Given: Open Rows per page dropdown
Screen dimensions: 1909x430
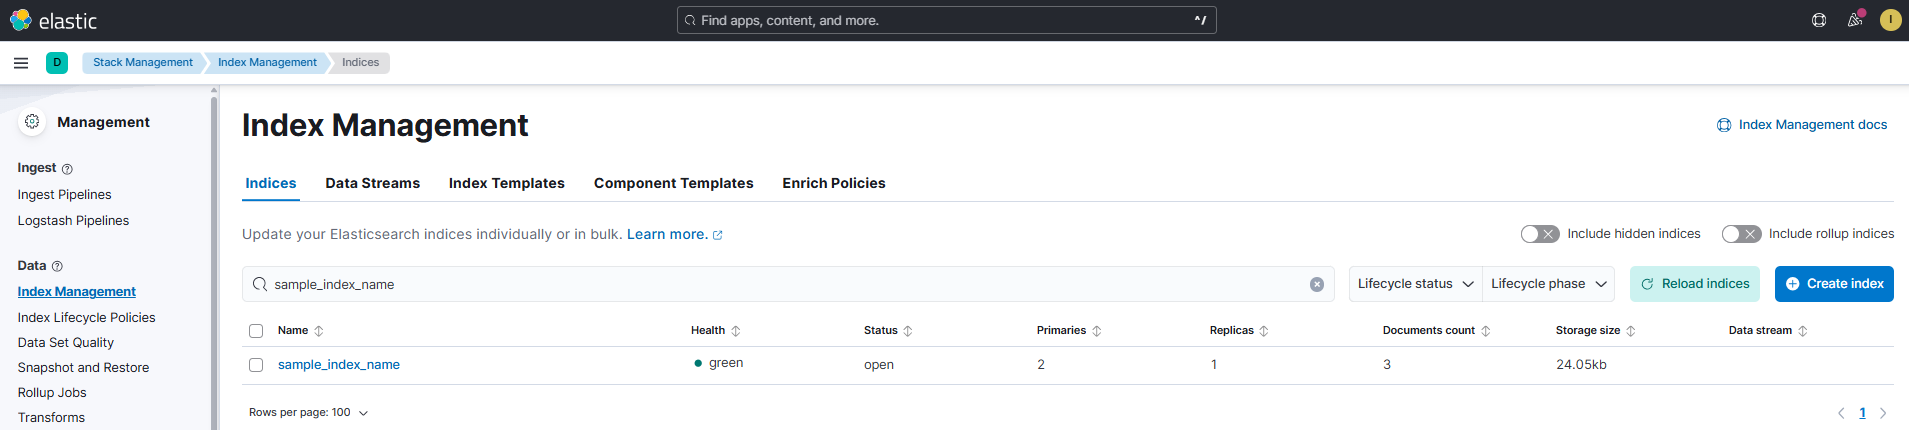Looking at the screenshot, I should point(308,413).
